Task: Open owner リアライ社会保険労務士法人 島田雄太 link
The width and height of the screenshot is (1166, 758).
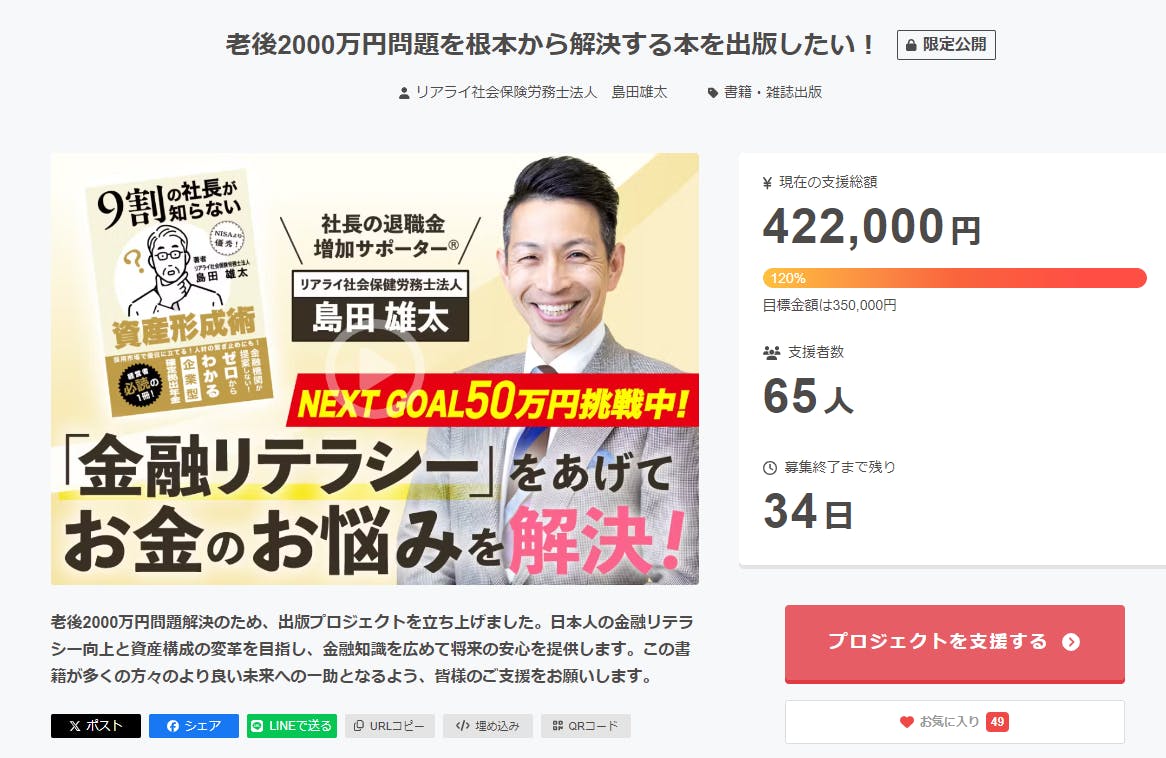Action: pos(541,92)
